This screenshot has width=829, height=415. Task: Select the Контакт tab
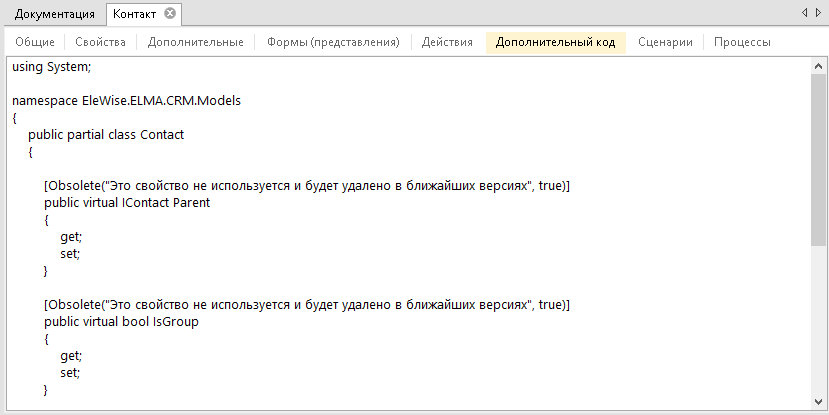pyautogui.click(x=134, y=14)
